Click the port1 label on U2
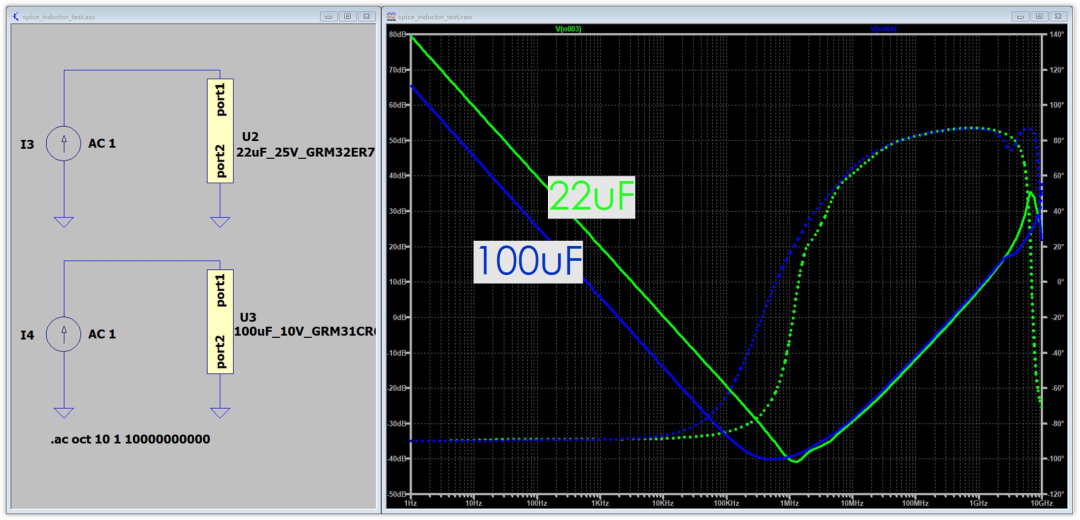 pos(220,100)
